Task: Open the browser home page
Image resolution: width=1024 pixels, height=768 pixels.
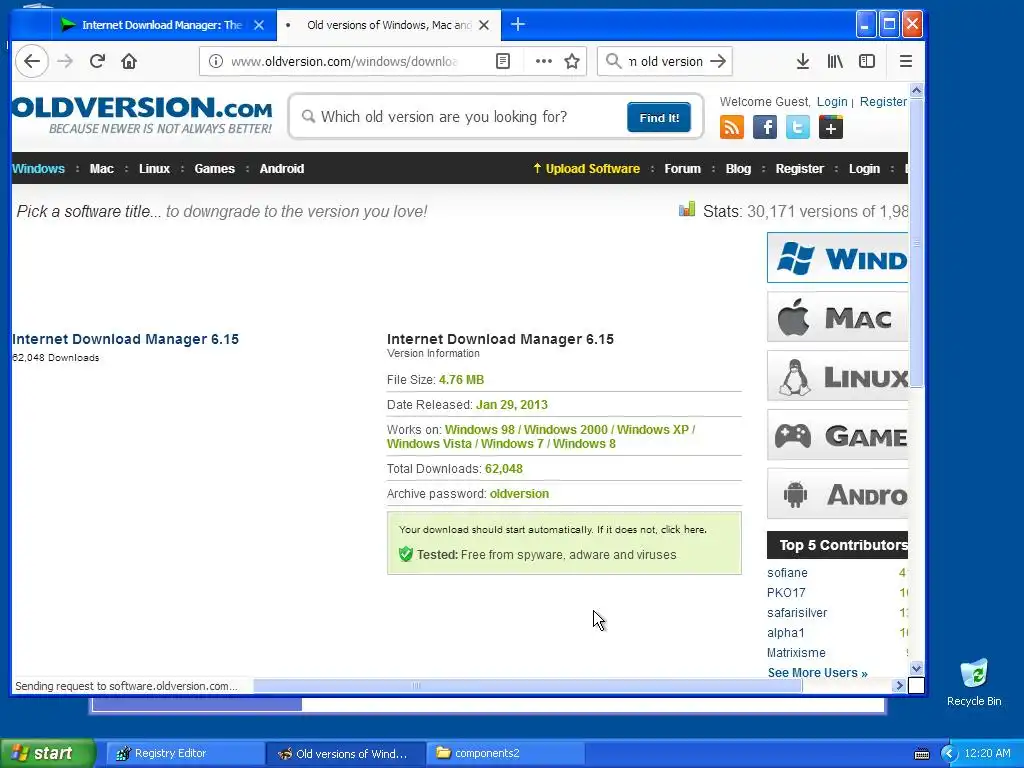Action: tap(129, 61)
